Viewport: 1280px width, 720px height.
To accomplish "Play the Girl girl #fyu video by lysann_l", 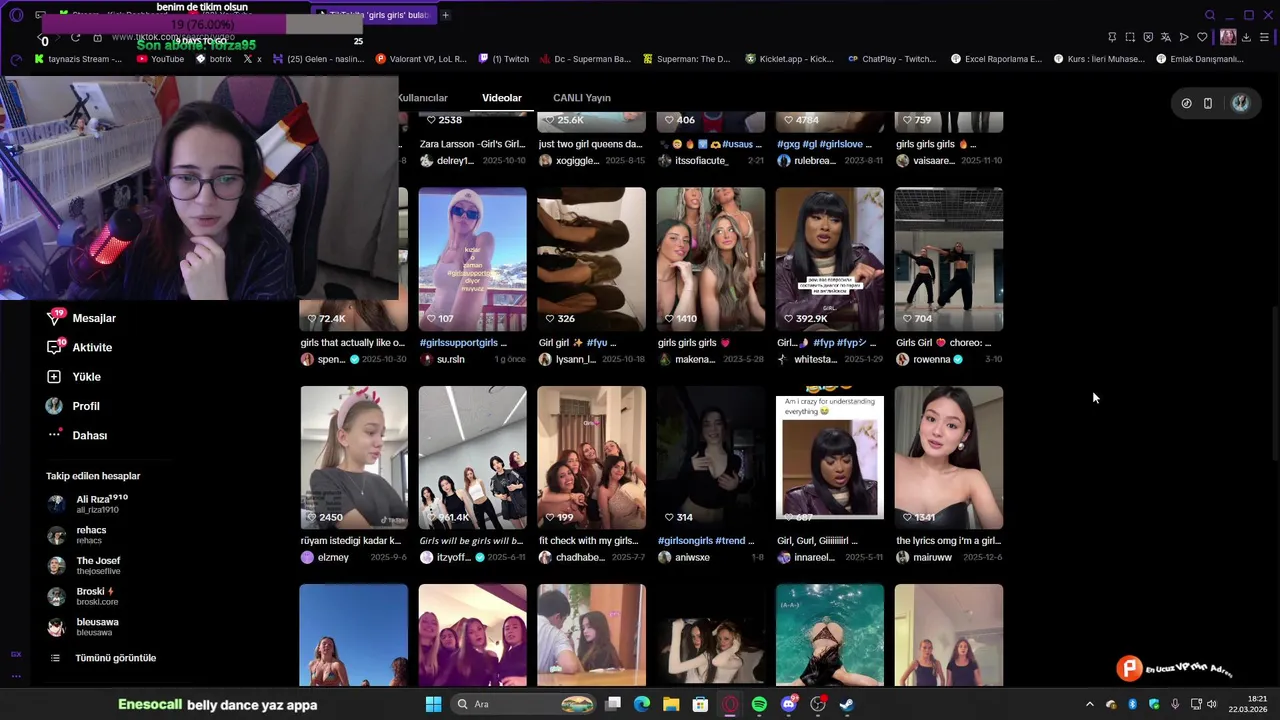I will click(x=591, y=259).
